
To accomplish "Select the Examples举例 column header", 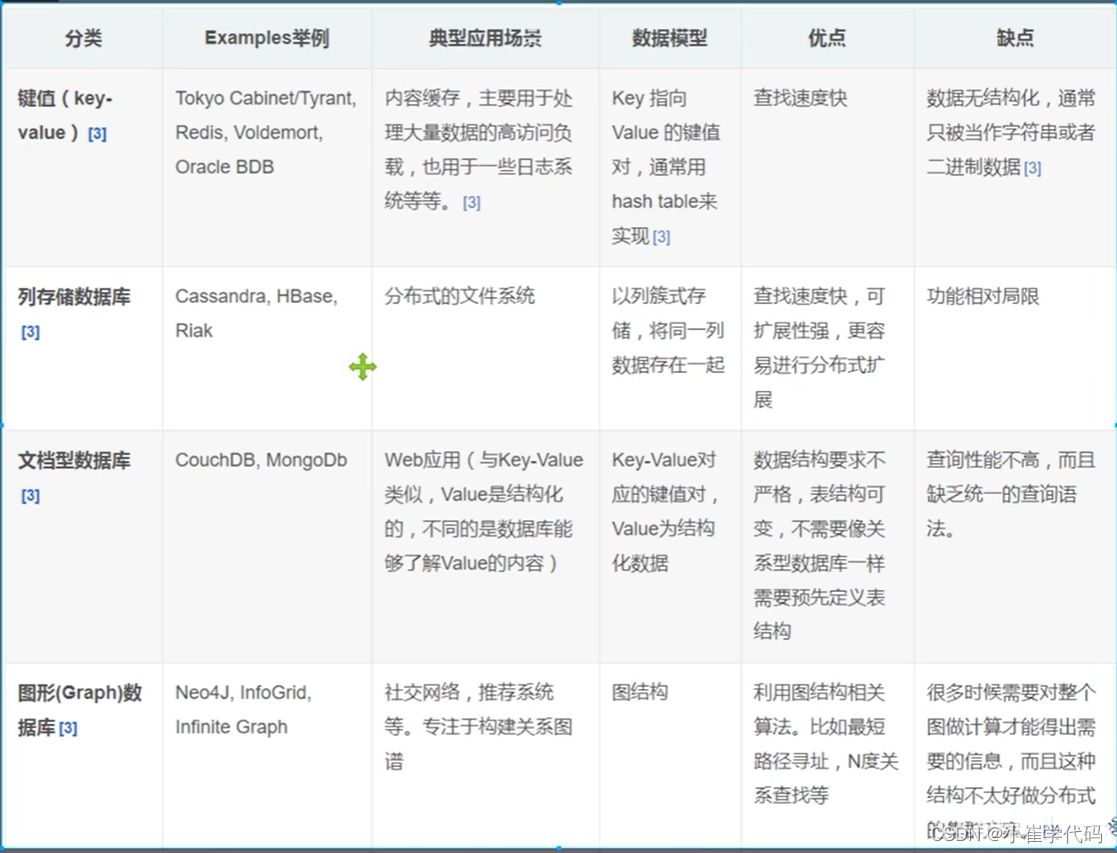I will click(x=266, y=37).
